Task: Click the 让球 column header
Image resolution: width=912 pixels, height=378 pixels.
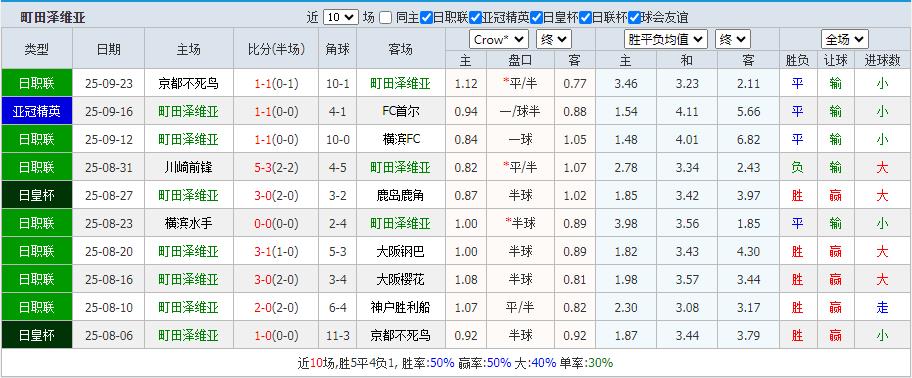Action: (x=836, y=60)
